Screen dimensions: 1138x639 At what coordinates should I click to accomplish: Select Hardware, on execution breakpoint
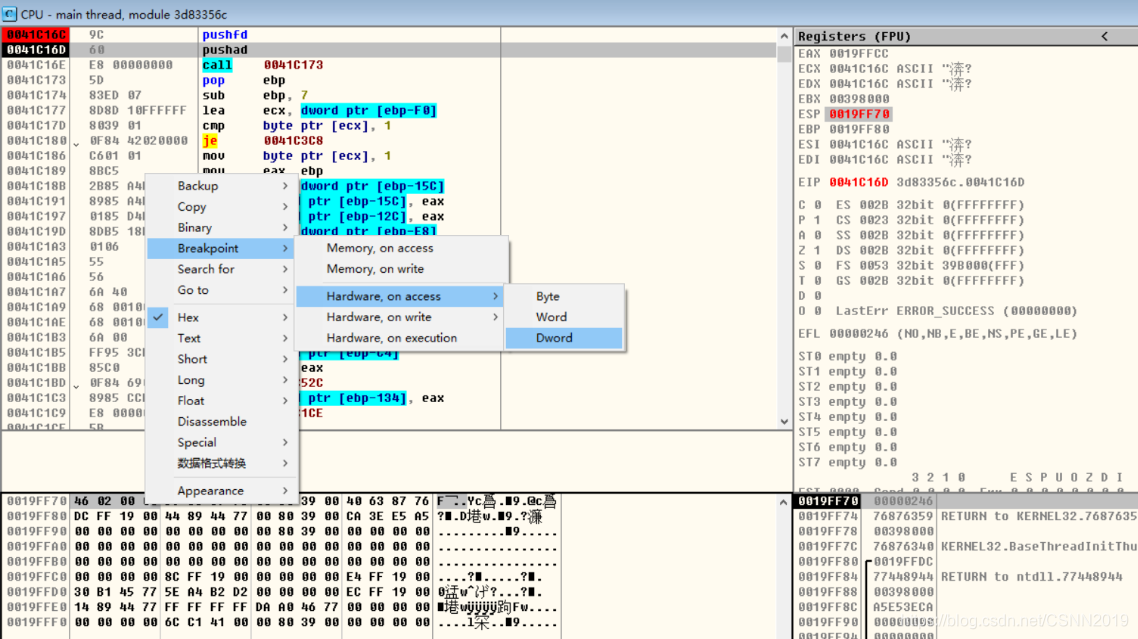[402, 338]
